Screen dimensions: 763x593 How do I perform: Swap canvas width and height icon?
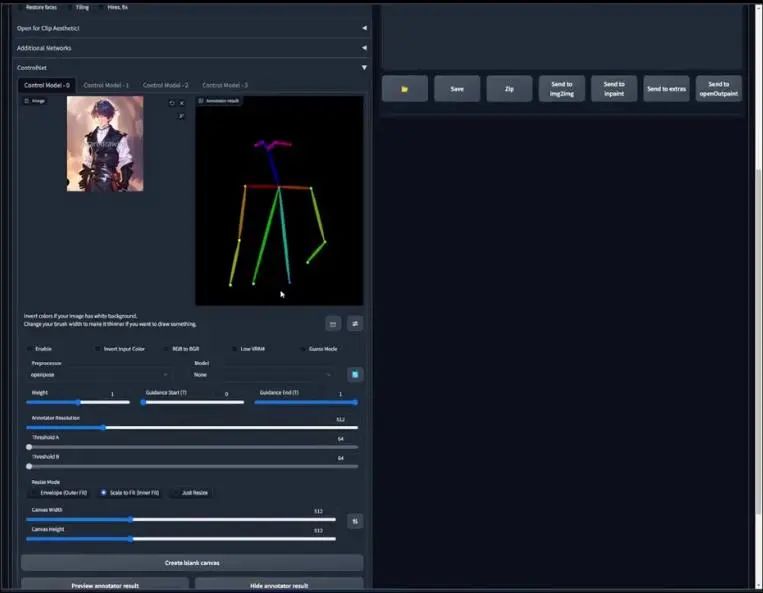click(355, 521)
